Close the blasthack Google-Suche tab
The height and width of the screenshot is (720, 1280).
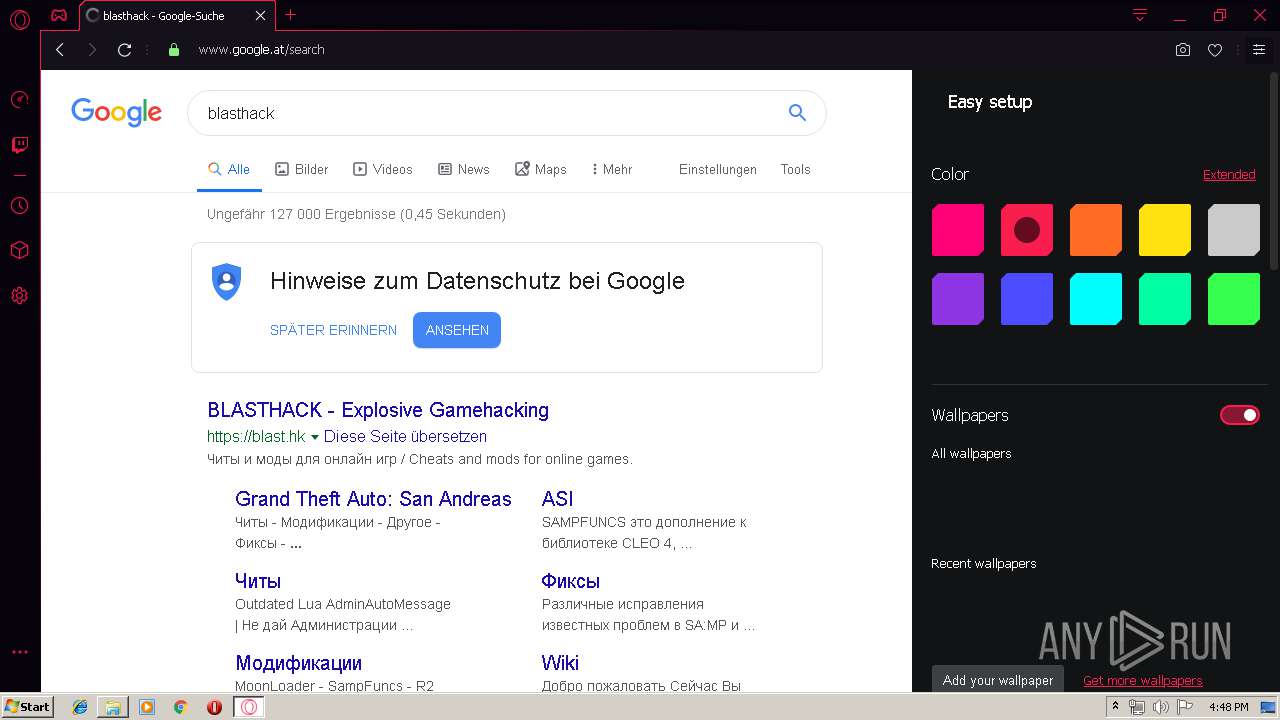tap(261, 16)
